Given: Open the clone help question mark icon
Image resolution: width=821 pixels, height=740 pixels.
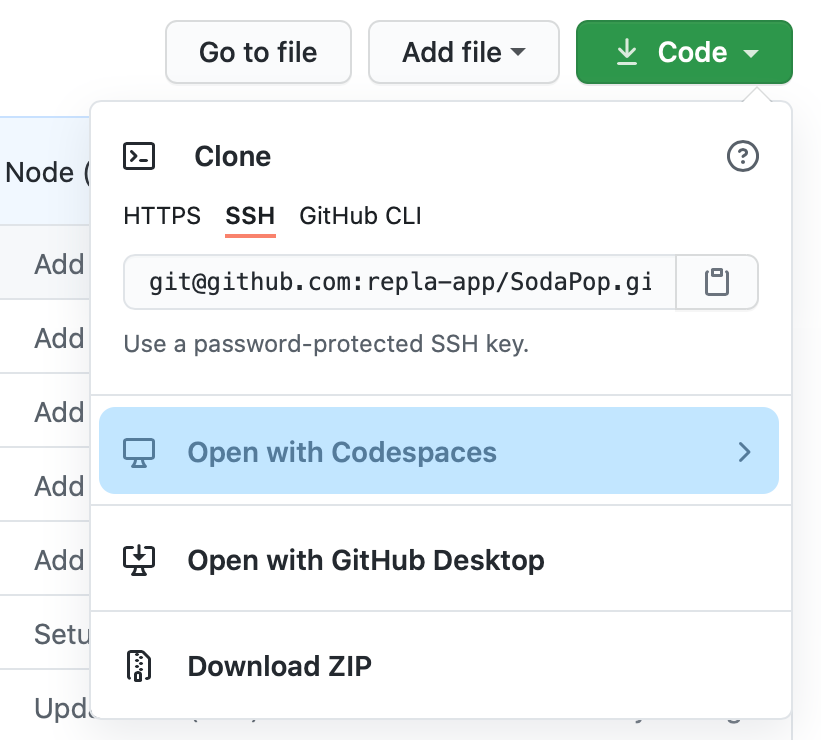Looking at the screenshot, I should click(742, 156).
